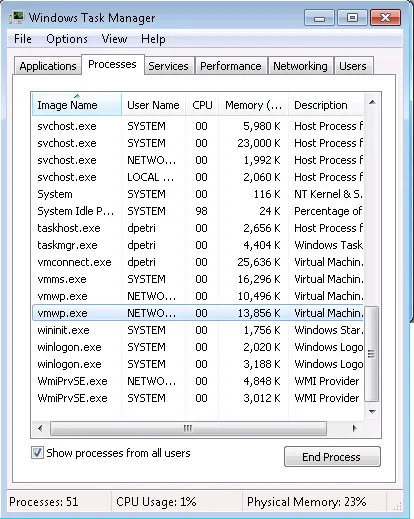This screenshot has height=519, width=414.
Task: Sort the list by Memory column header
Action: tap(253, 105)
